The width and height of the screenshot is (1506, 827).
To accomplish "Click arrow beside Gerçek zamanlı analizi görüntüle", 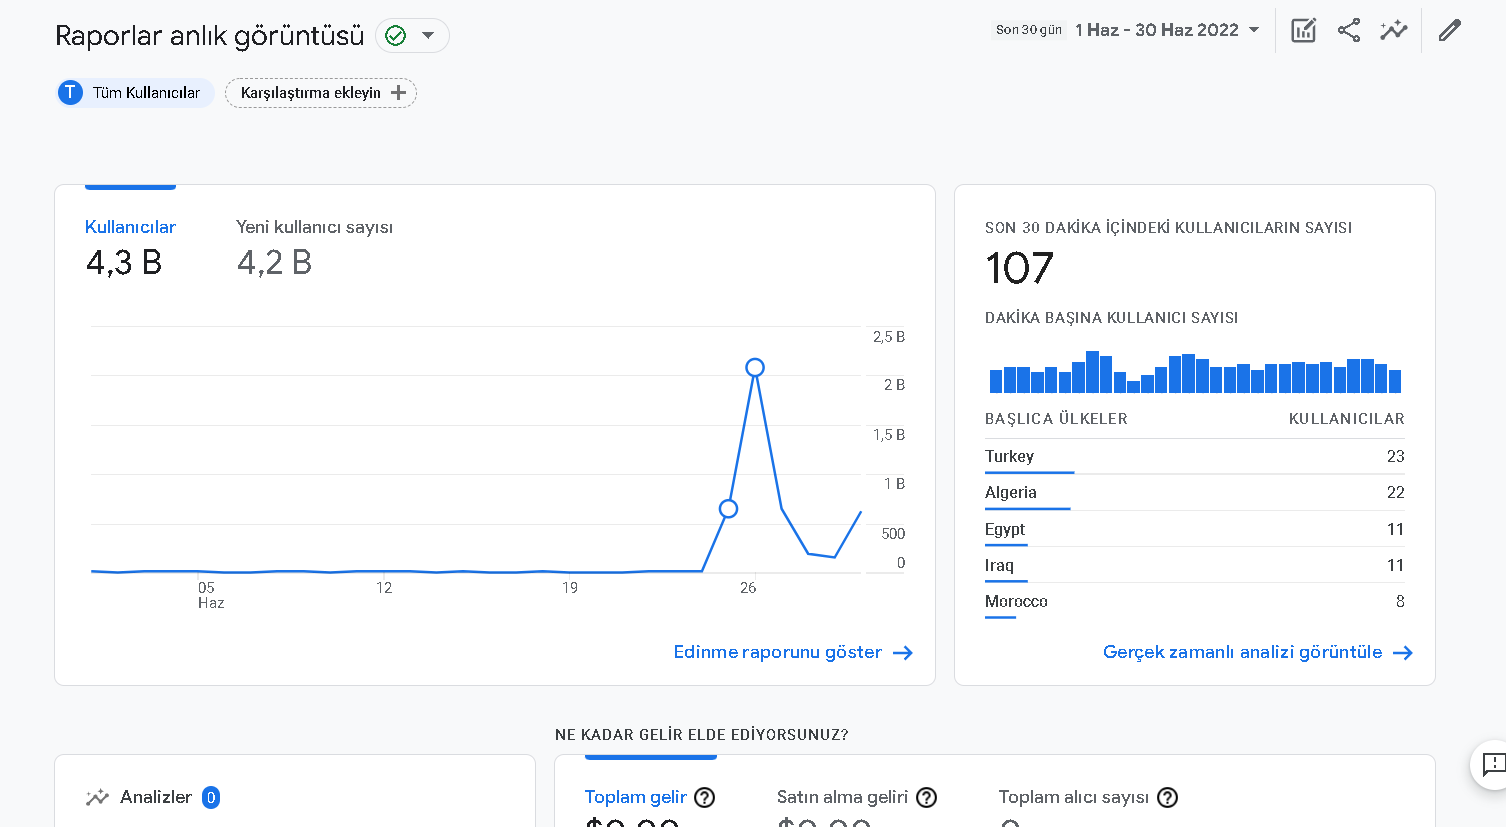I will 1403,653.
